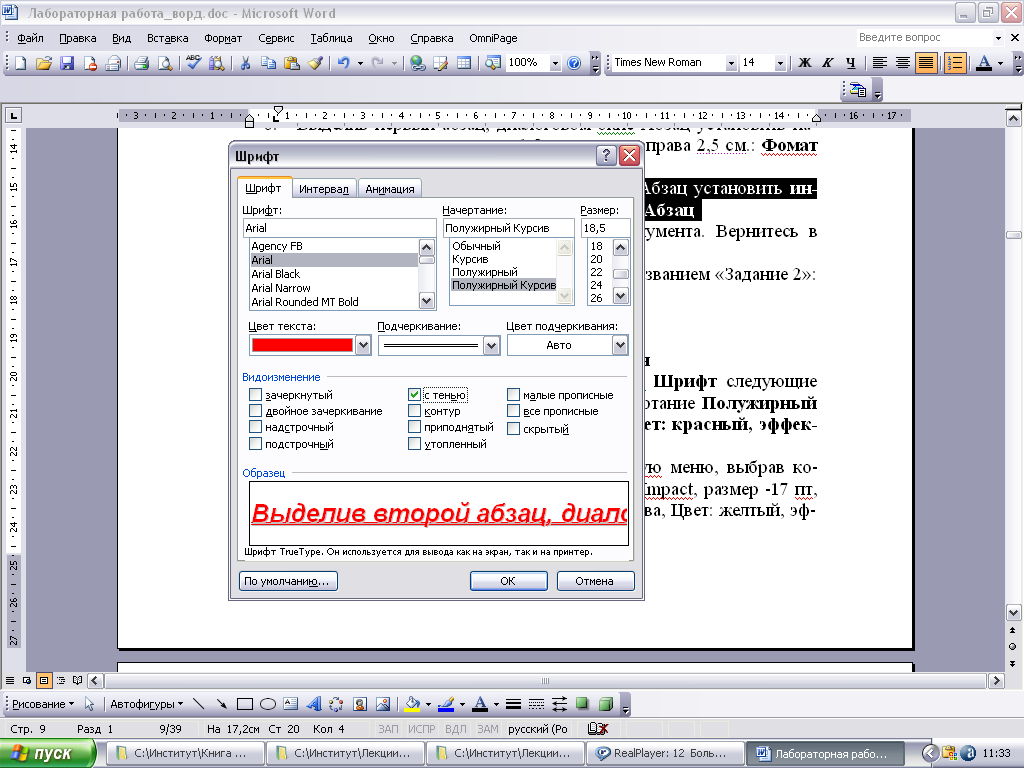Screen dimensions: 1024x768
Task: Insert hyperlink globe icon
Action: pos(417,63)
